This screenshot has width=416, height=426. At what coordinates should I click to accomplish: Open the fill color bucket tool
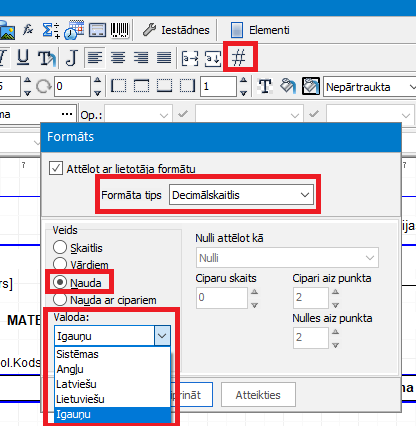[287, 86]
